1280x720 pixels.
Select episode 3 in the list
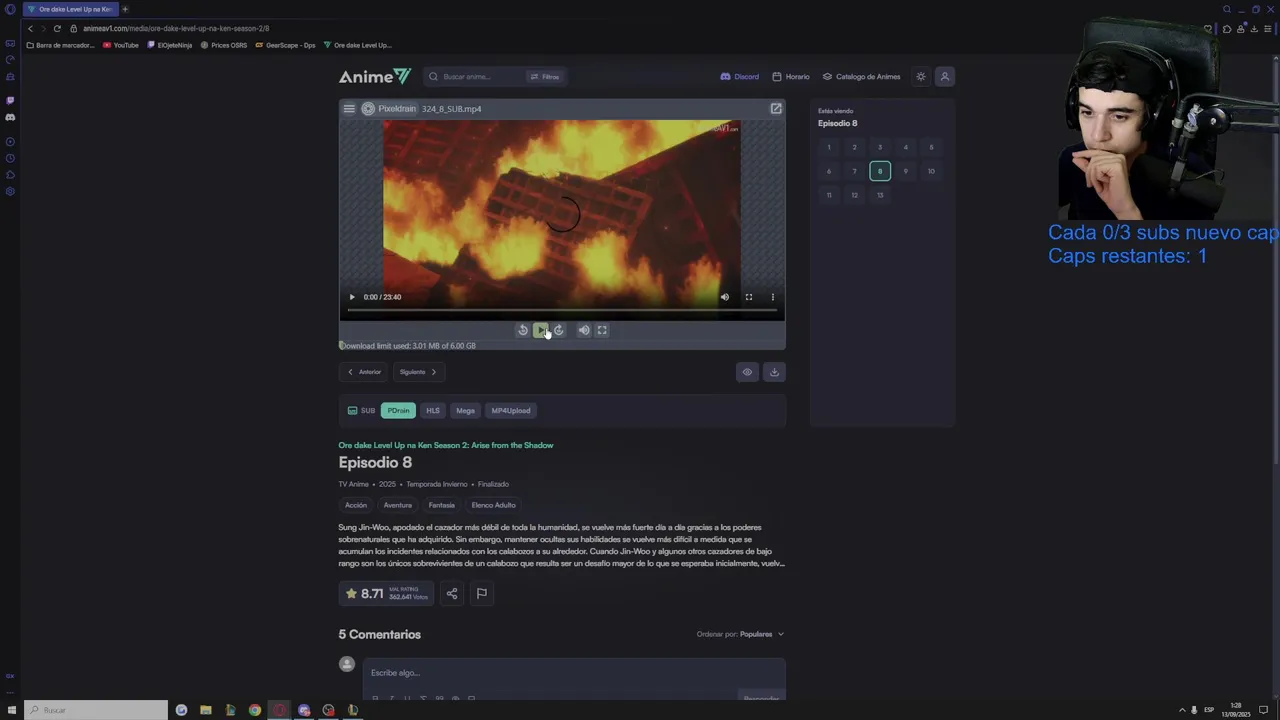(880, 148)
